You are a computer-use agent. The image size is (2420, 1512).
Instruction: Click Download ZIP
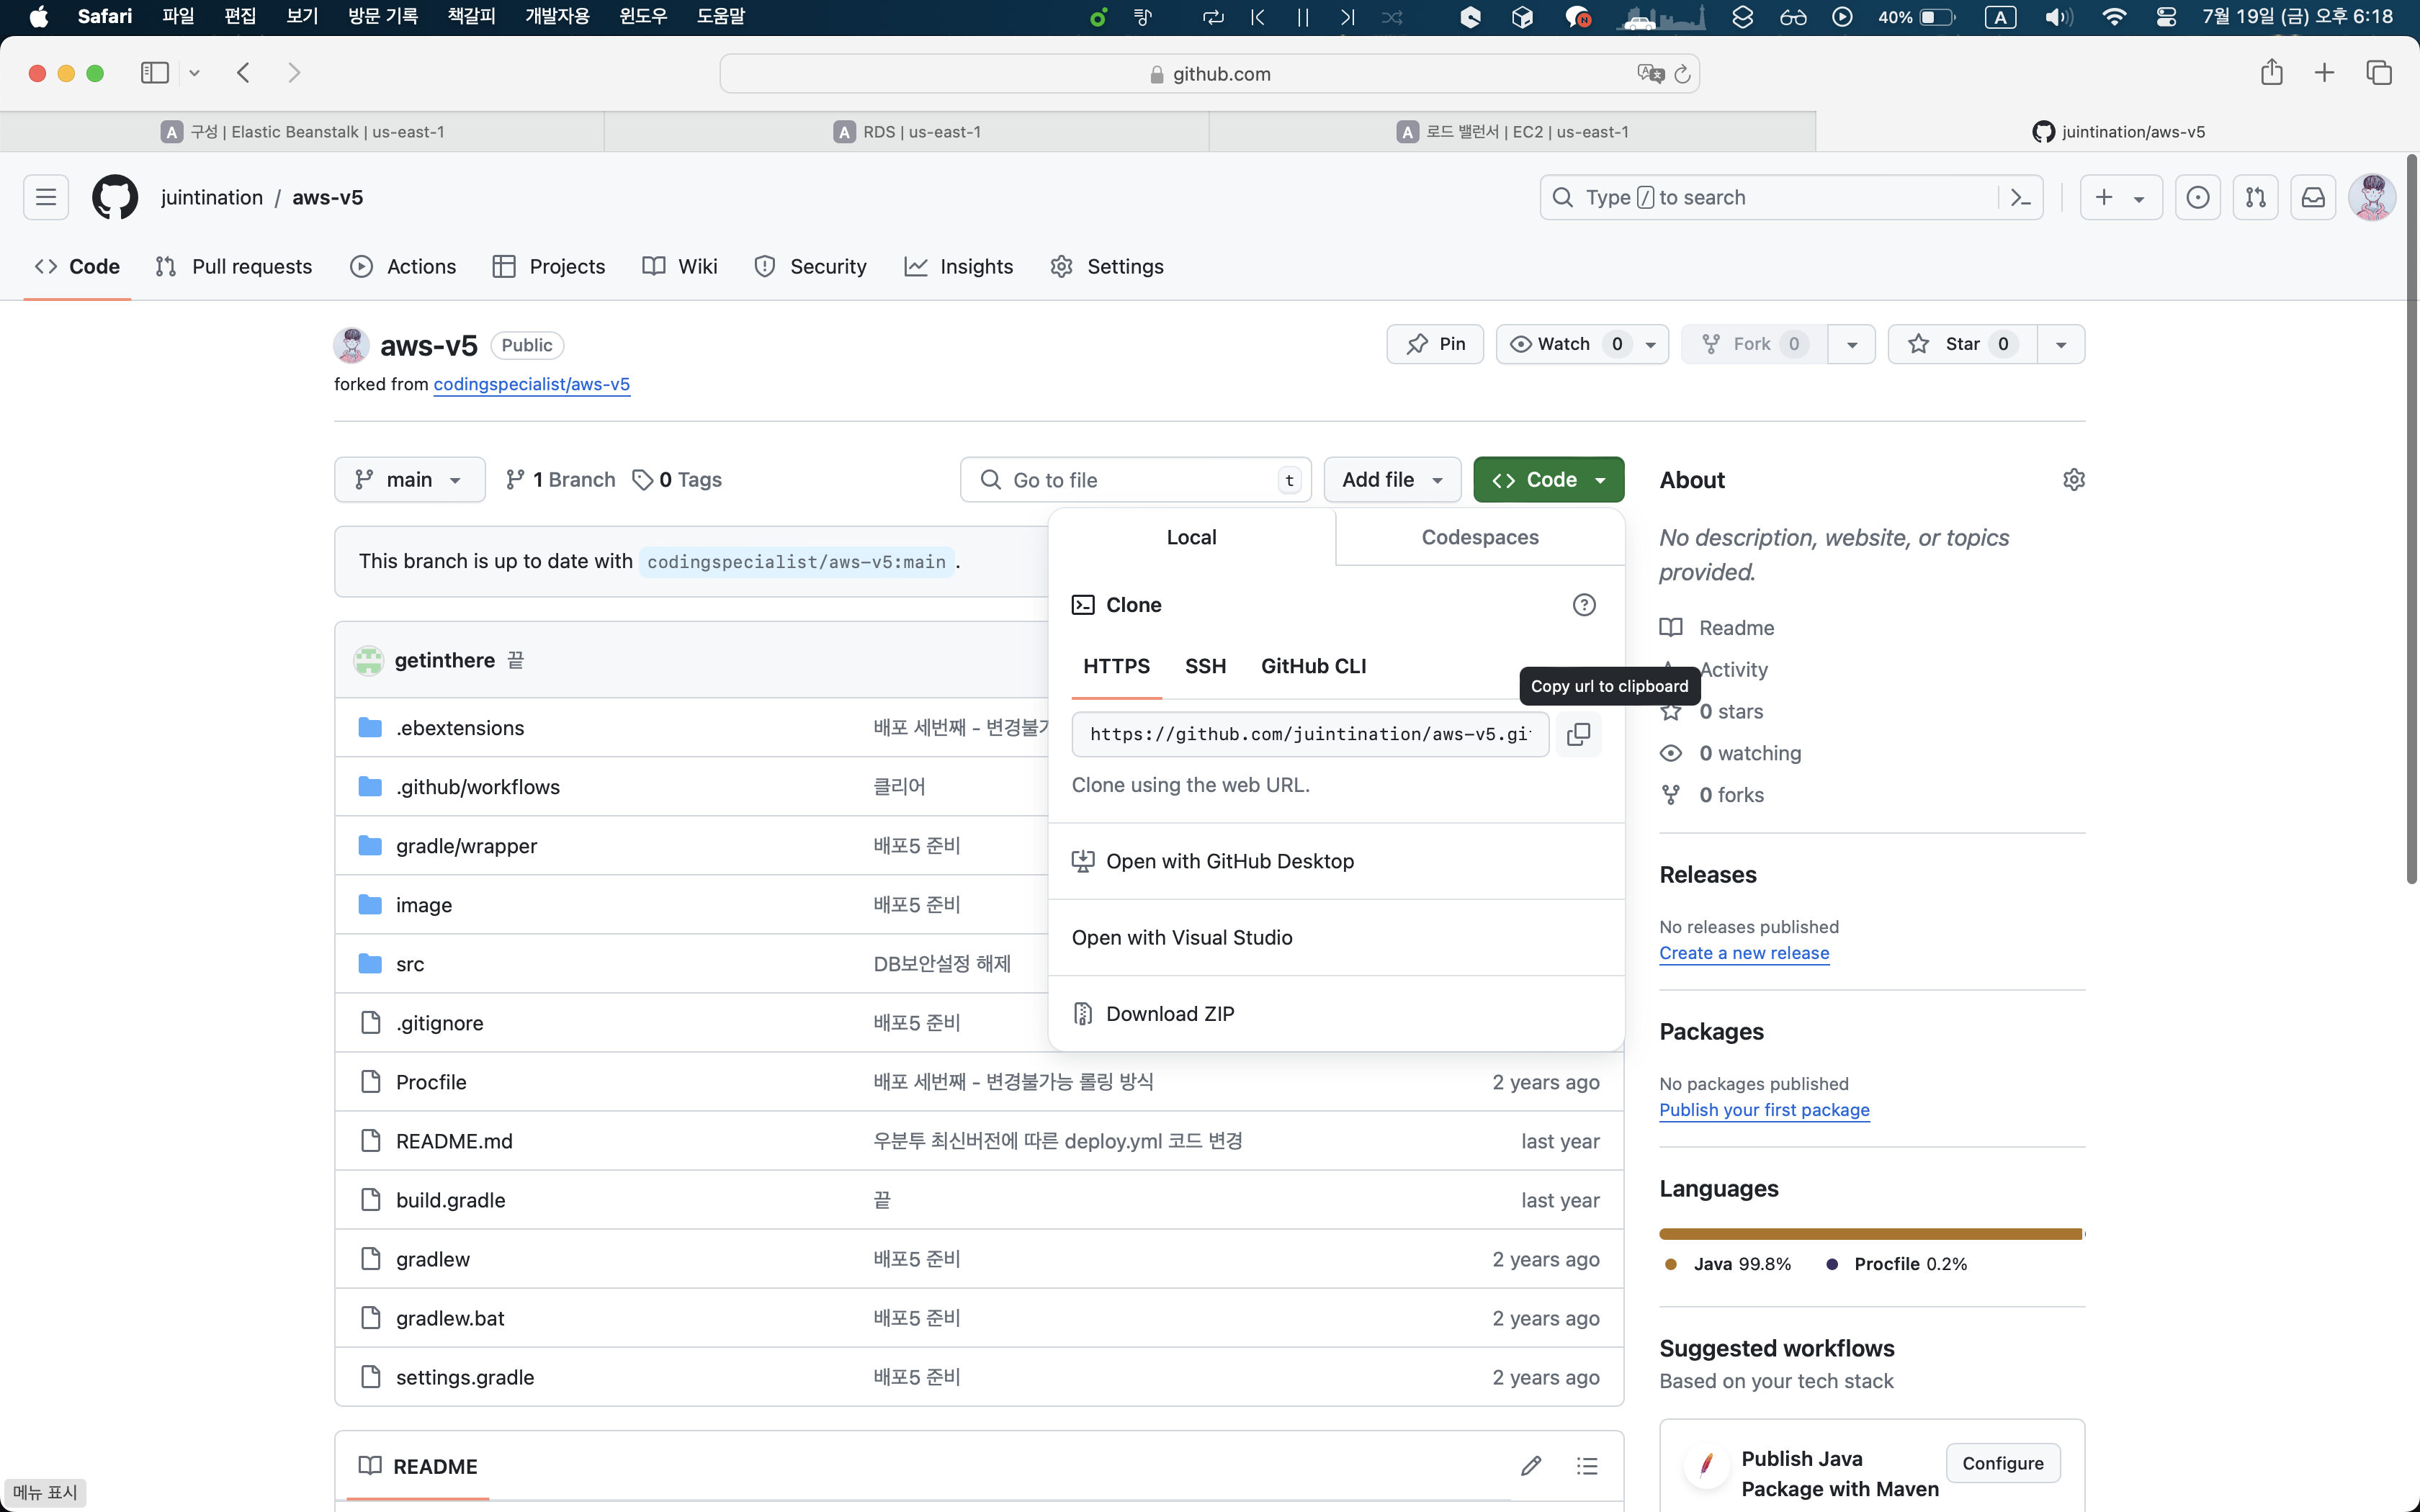1169,1014
